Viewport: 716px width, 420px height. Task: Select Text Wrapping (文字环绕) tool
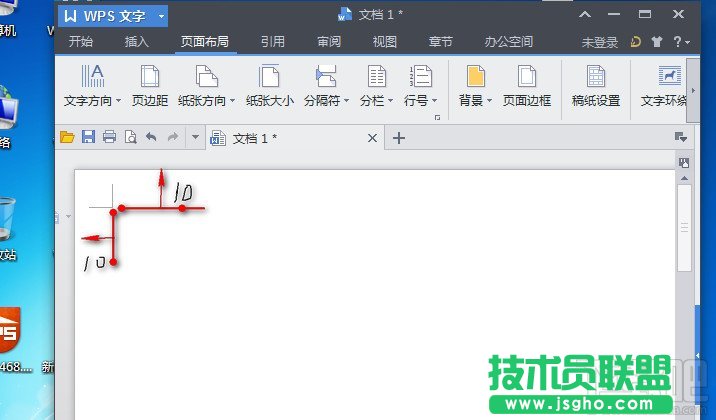663,86
